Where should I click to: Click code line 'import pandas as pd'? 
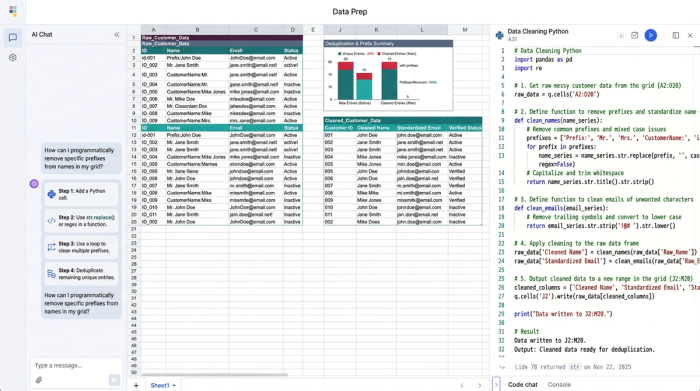[x=543, y=59]
